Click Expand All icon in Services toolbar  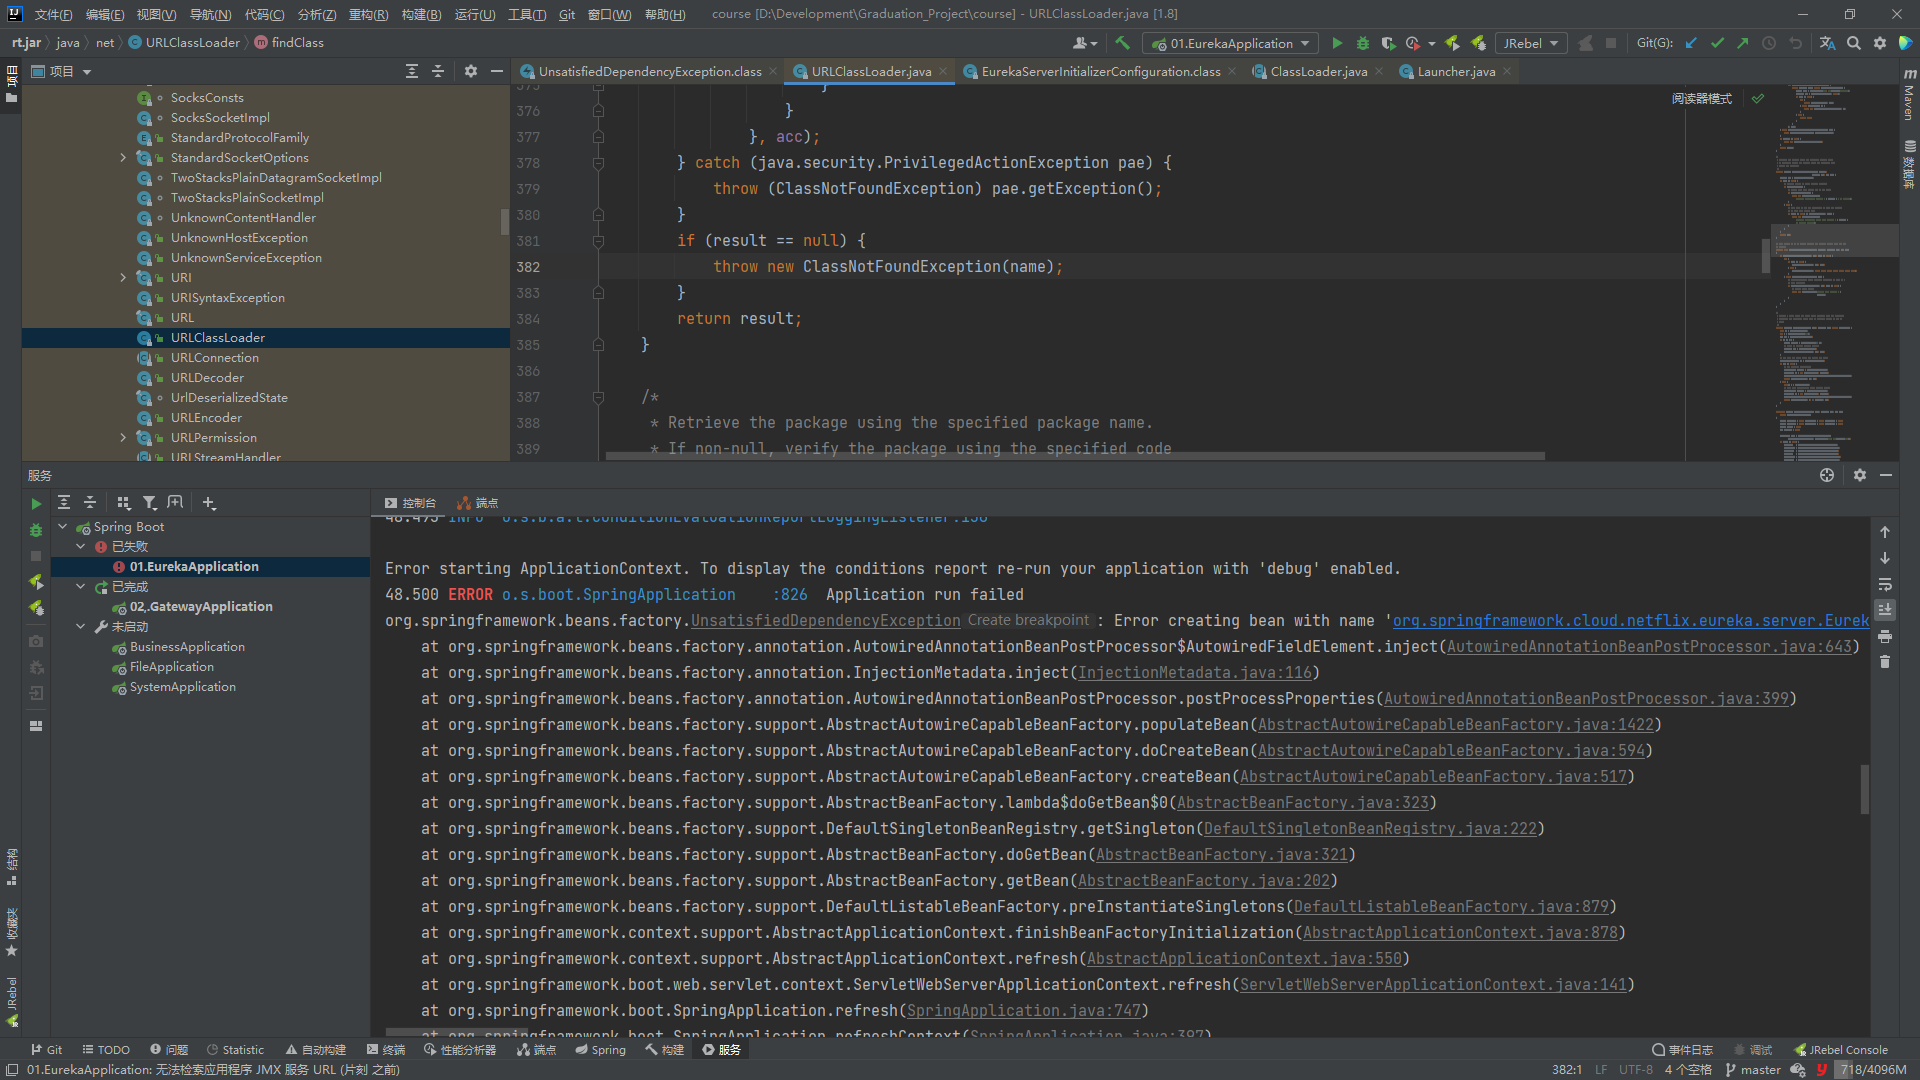[x=64, y=503]
